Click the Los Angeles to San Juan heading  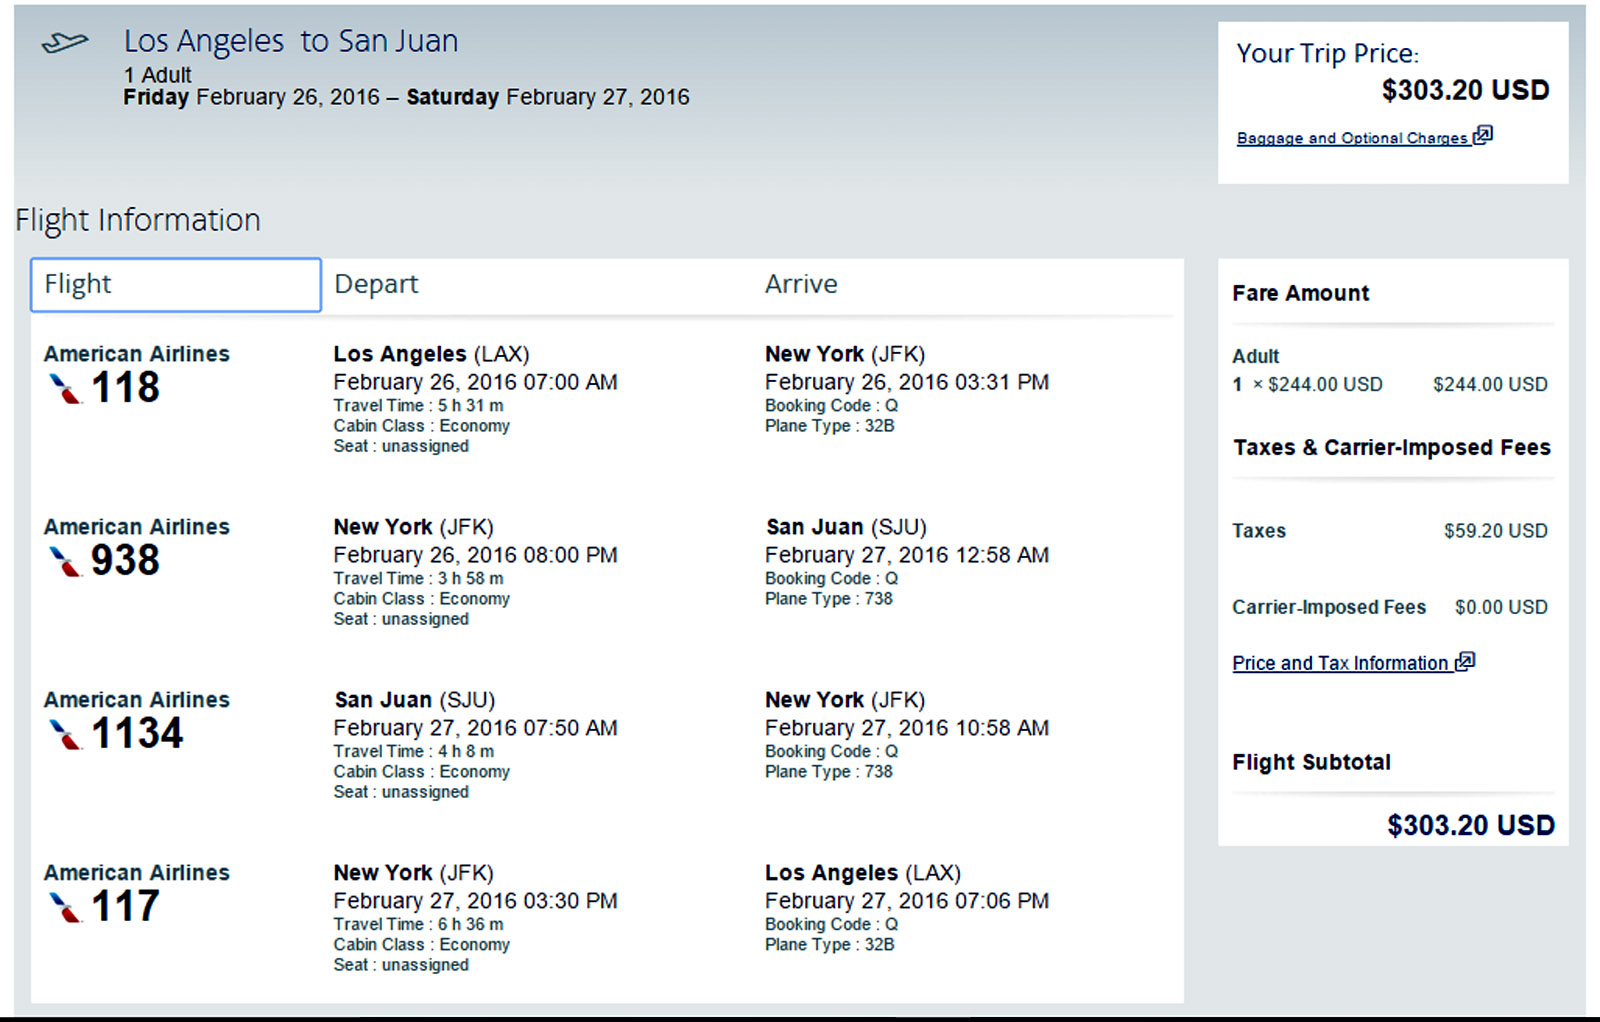click(x=291, y=41)
